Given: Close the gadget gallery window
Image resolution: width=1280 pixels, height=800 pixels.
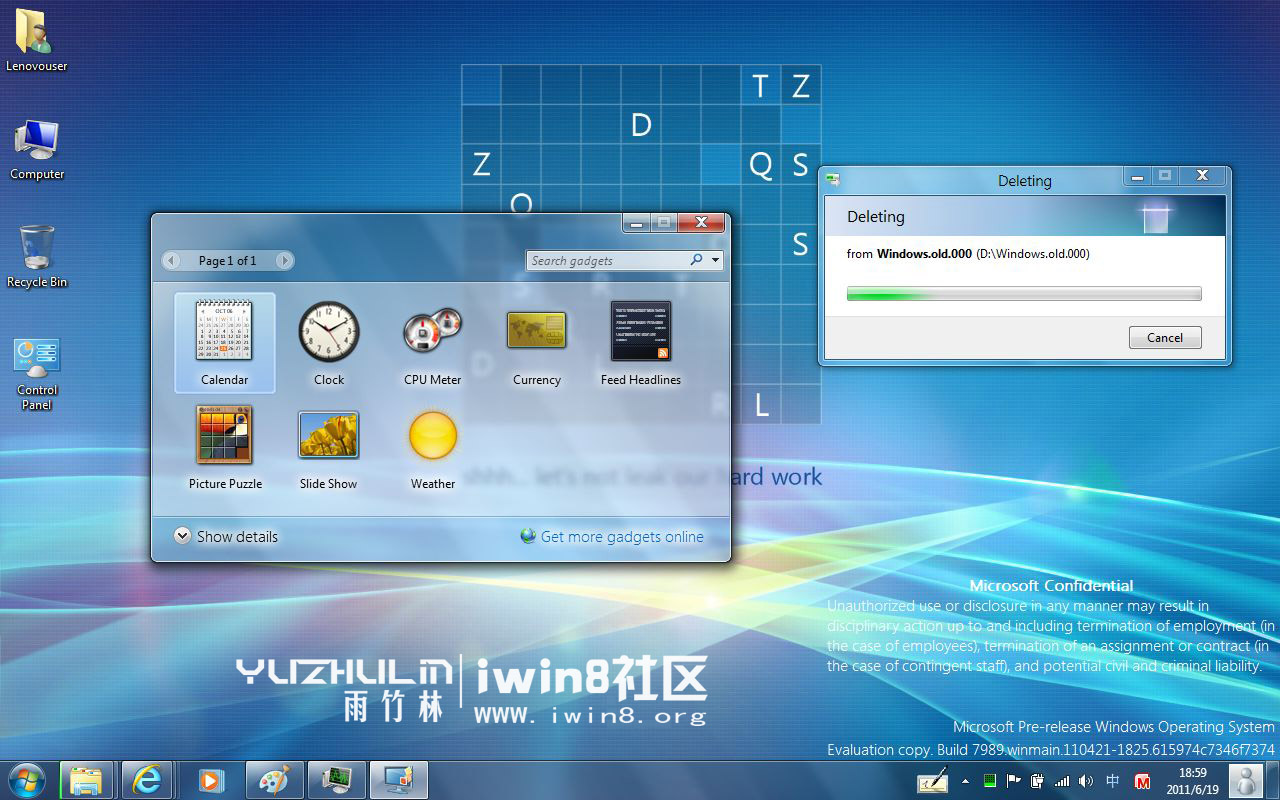Looking at the screenshot, I should point(701,222).
